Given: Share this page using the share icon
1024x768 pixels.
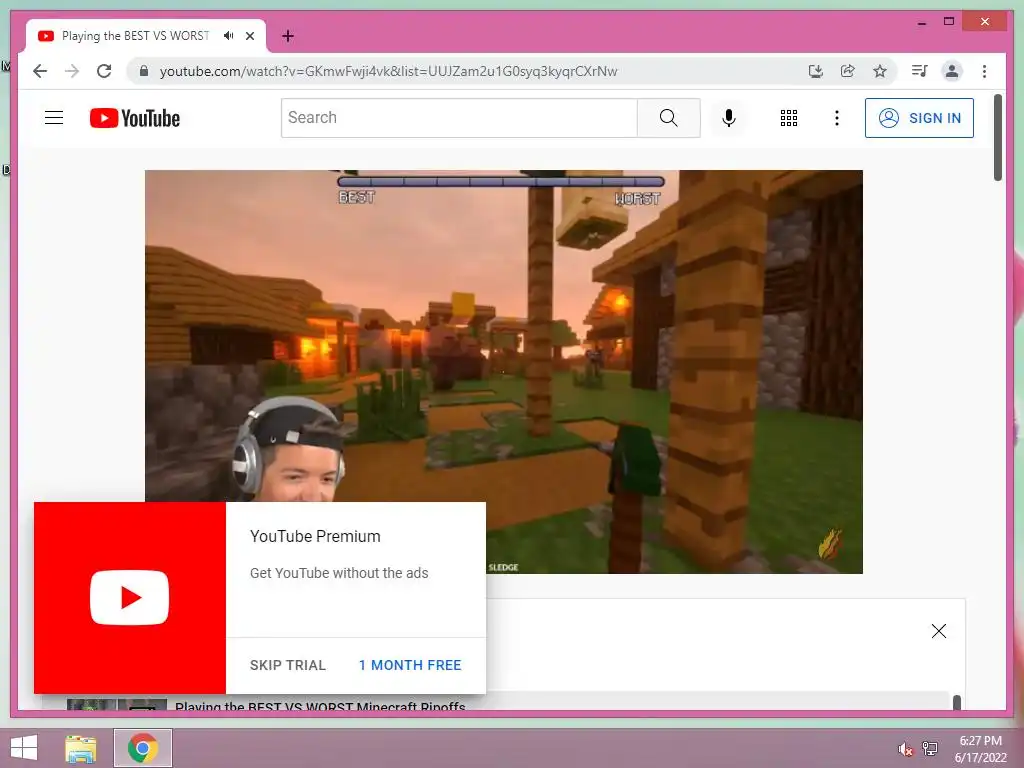Looking at the screenshot, I should [x=848, y=71].
